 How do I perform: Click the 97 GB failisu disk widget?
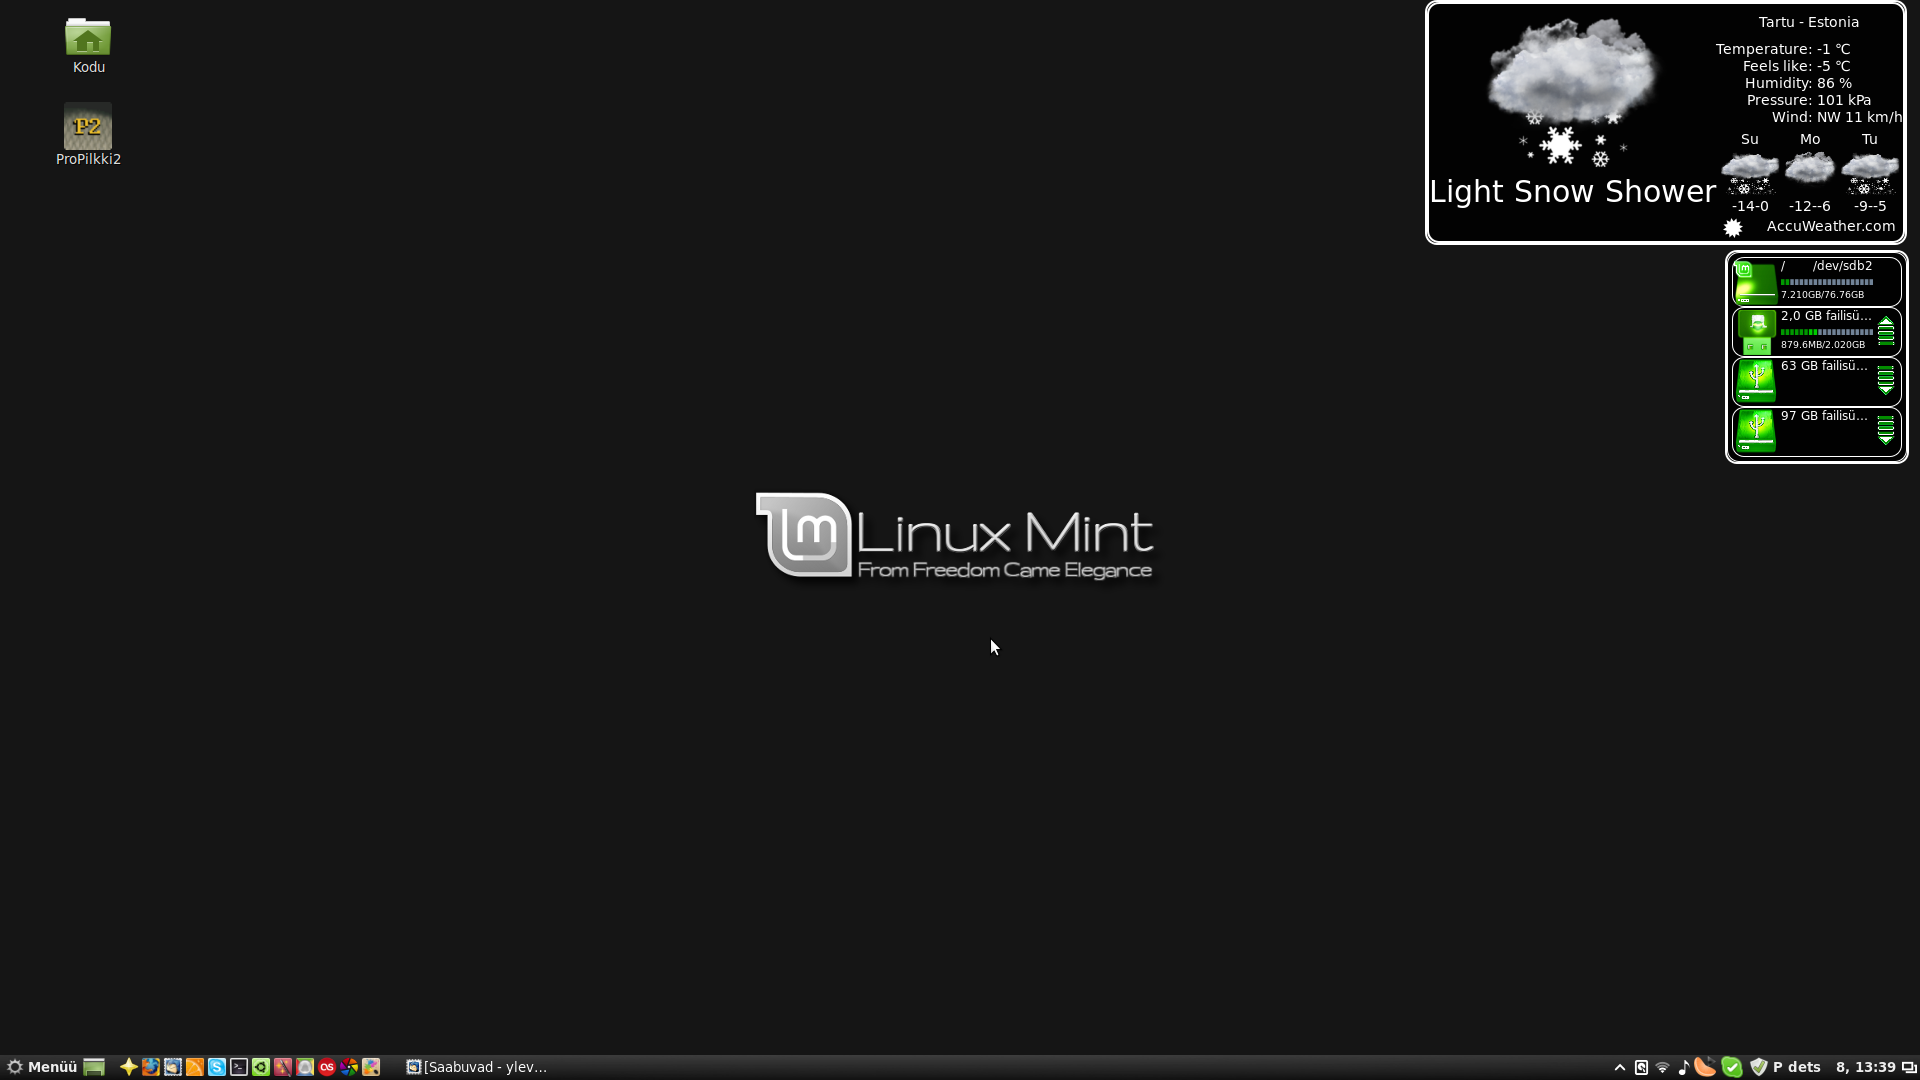(x=1815, y=429)
